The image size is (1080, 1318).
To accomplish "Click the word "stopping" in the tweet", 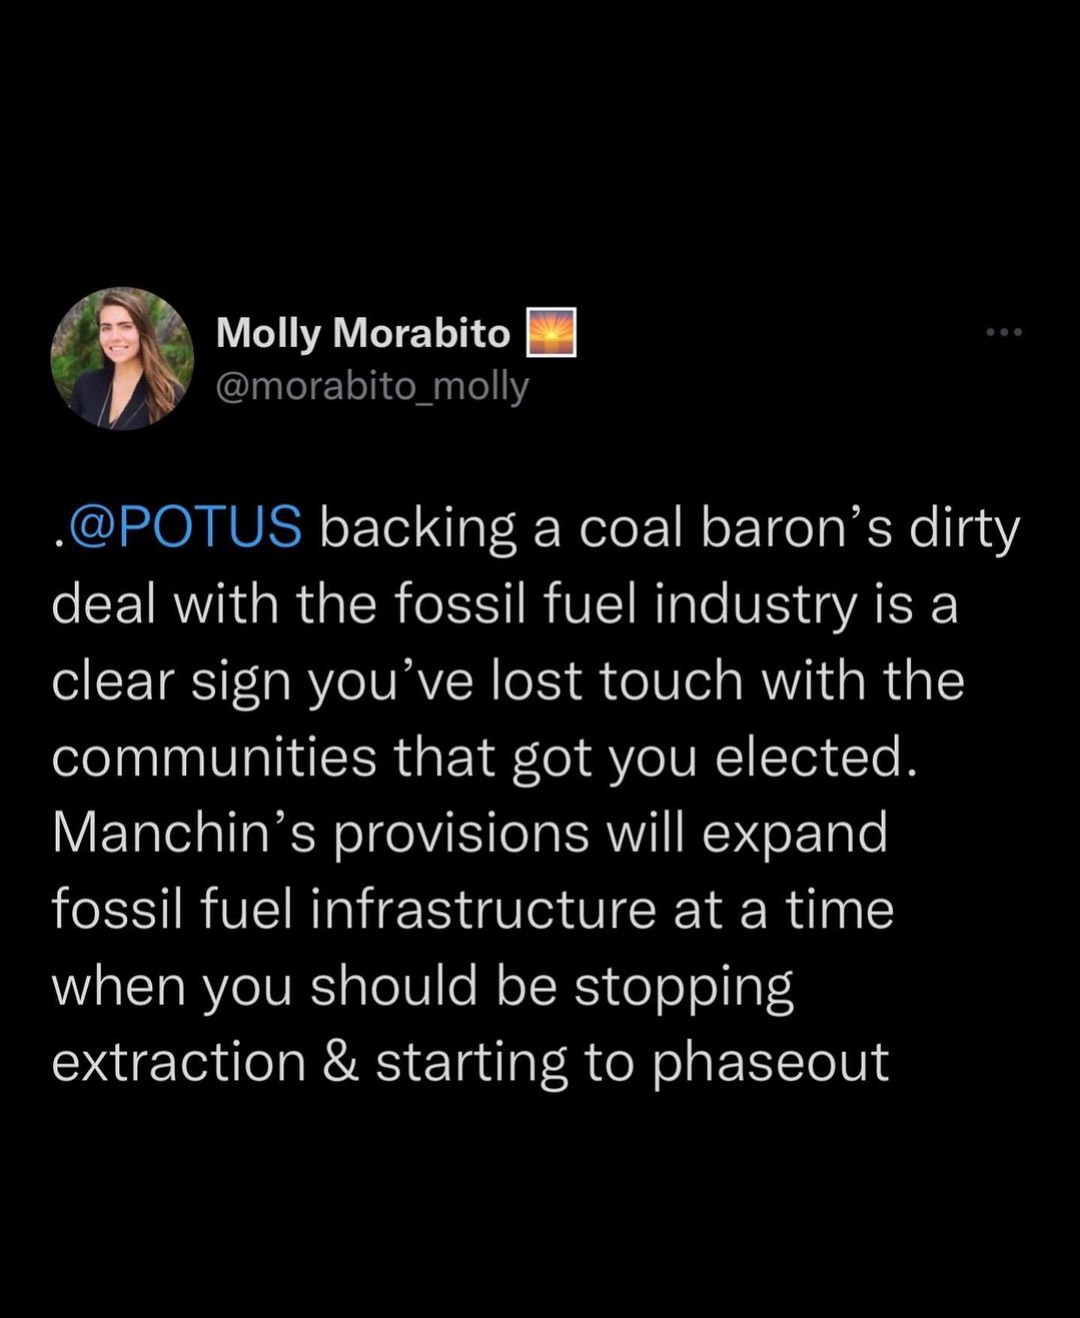I will pos(684,987).
